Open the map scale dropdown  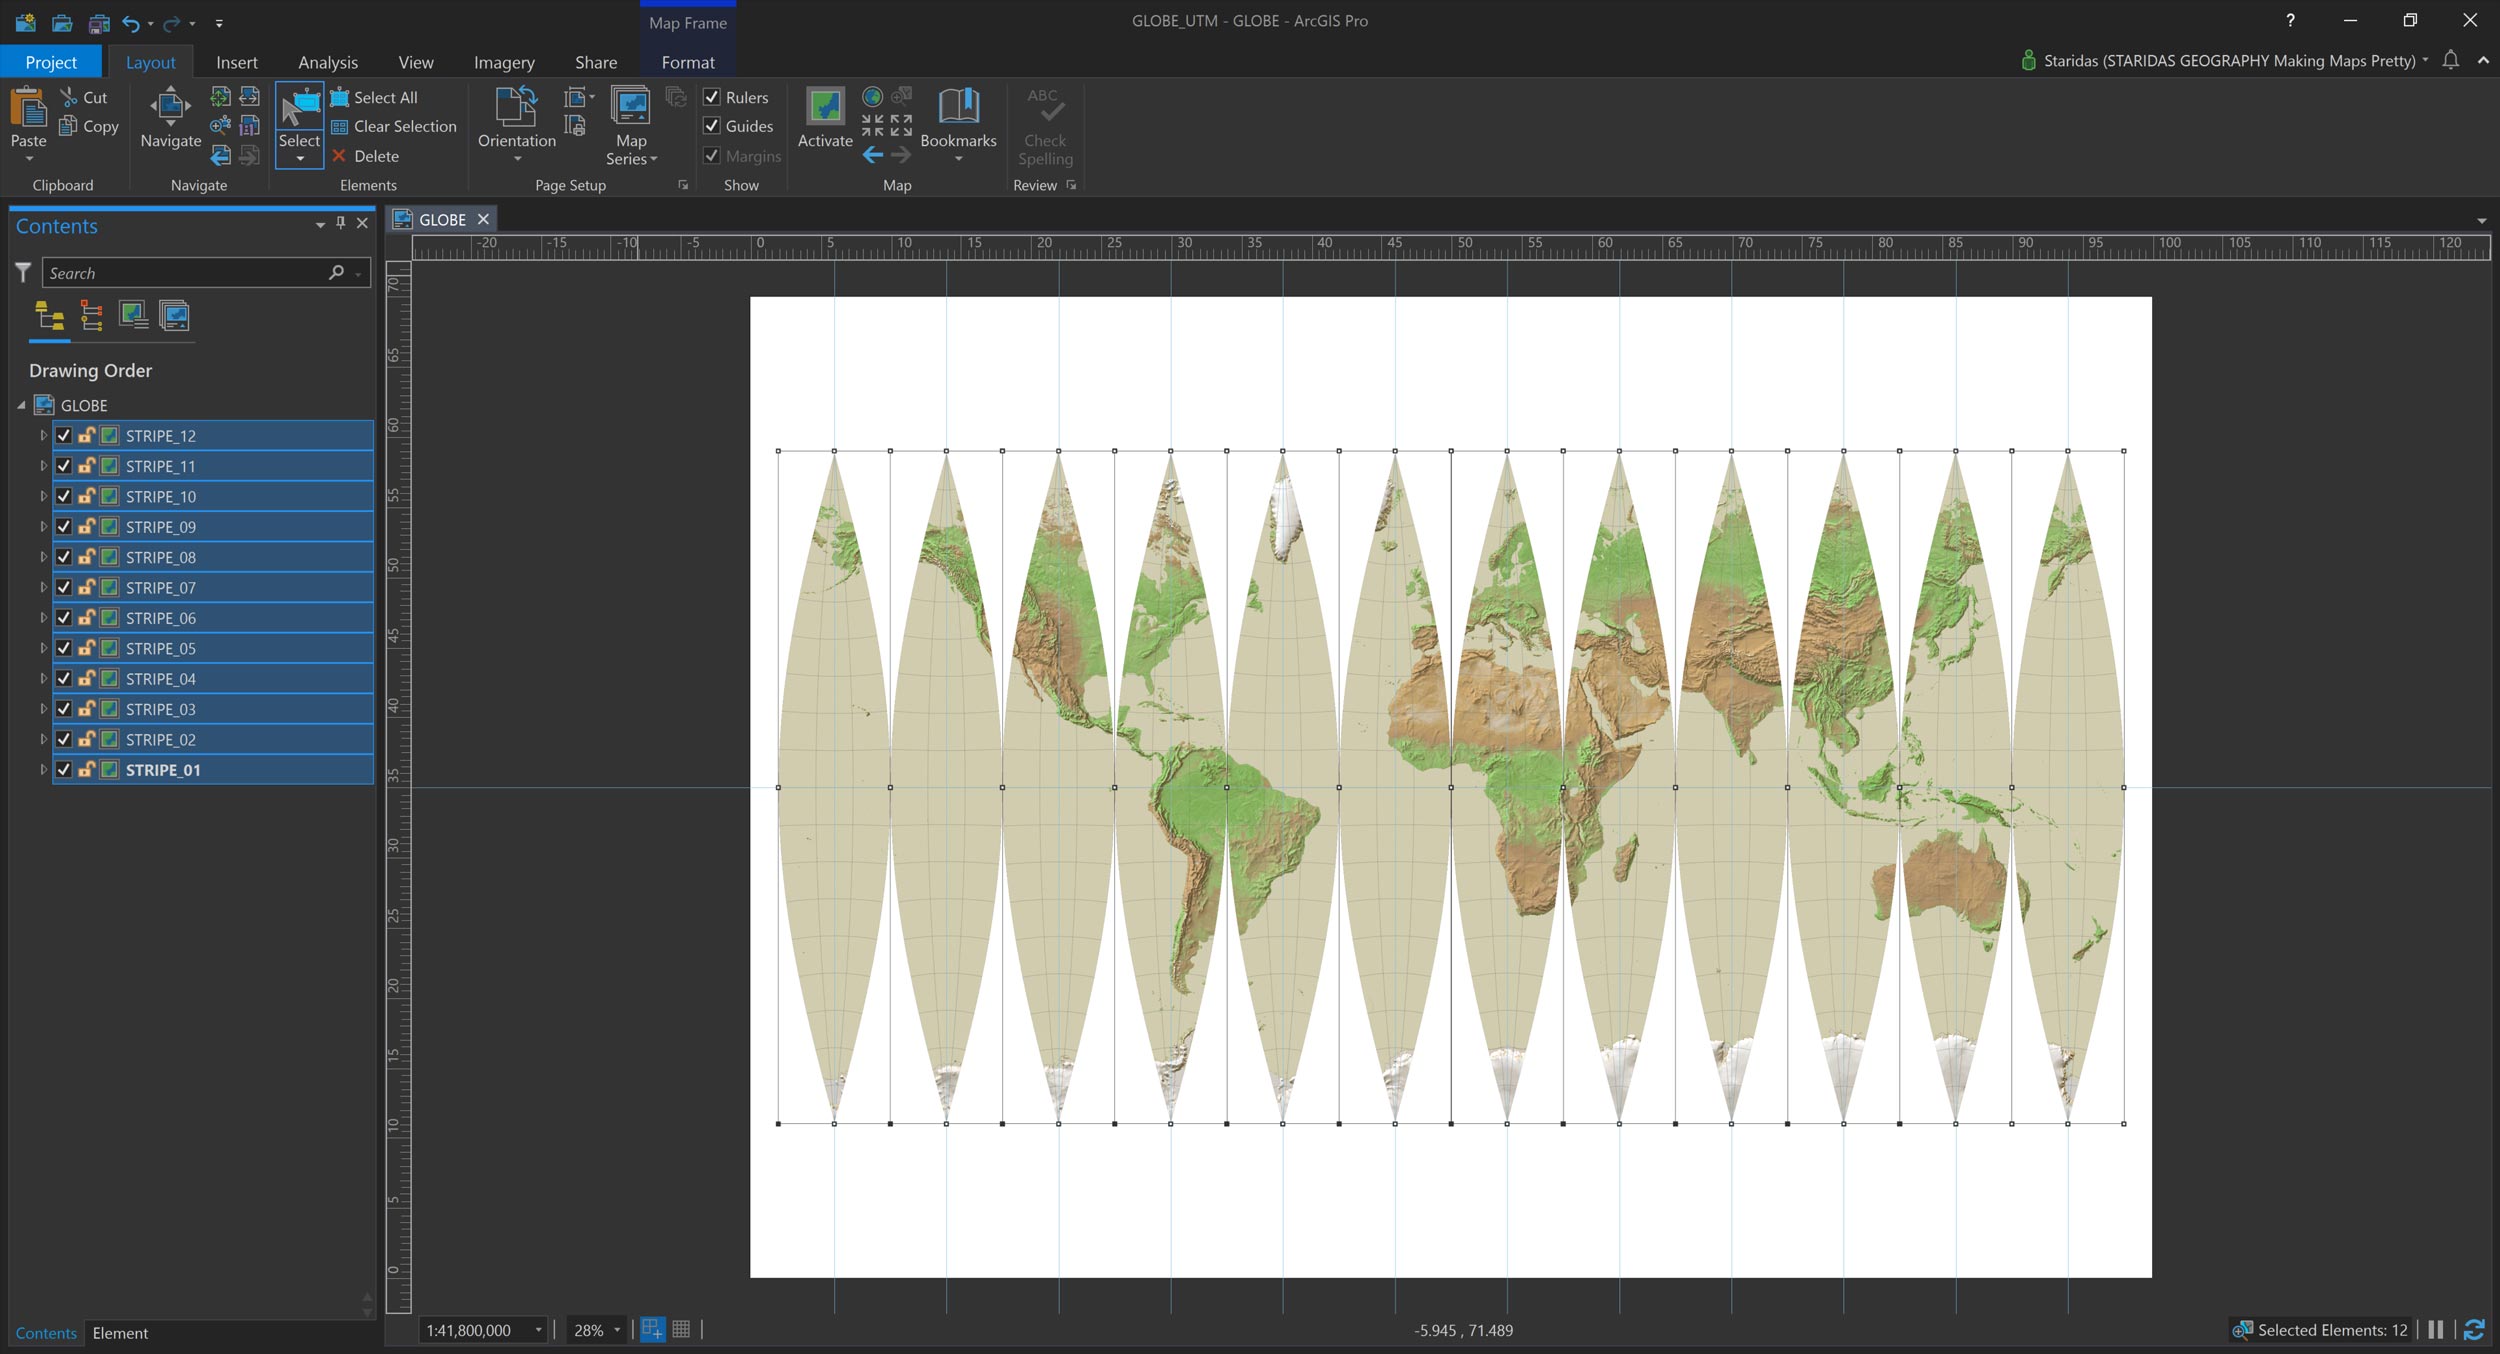click(538, 1330)
